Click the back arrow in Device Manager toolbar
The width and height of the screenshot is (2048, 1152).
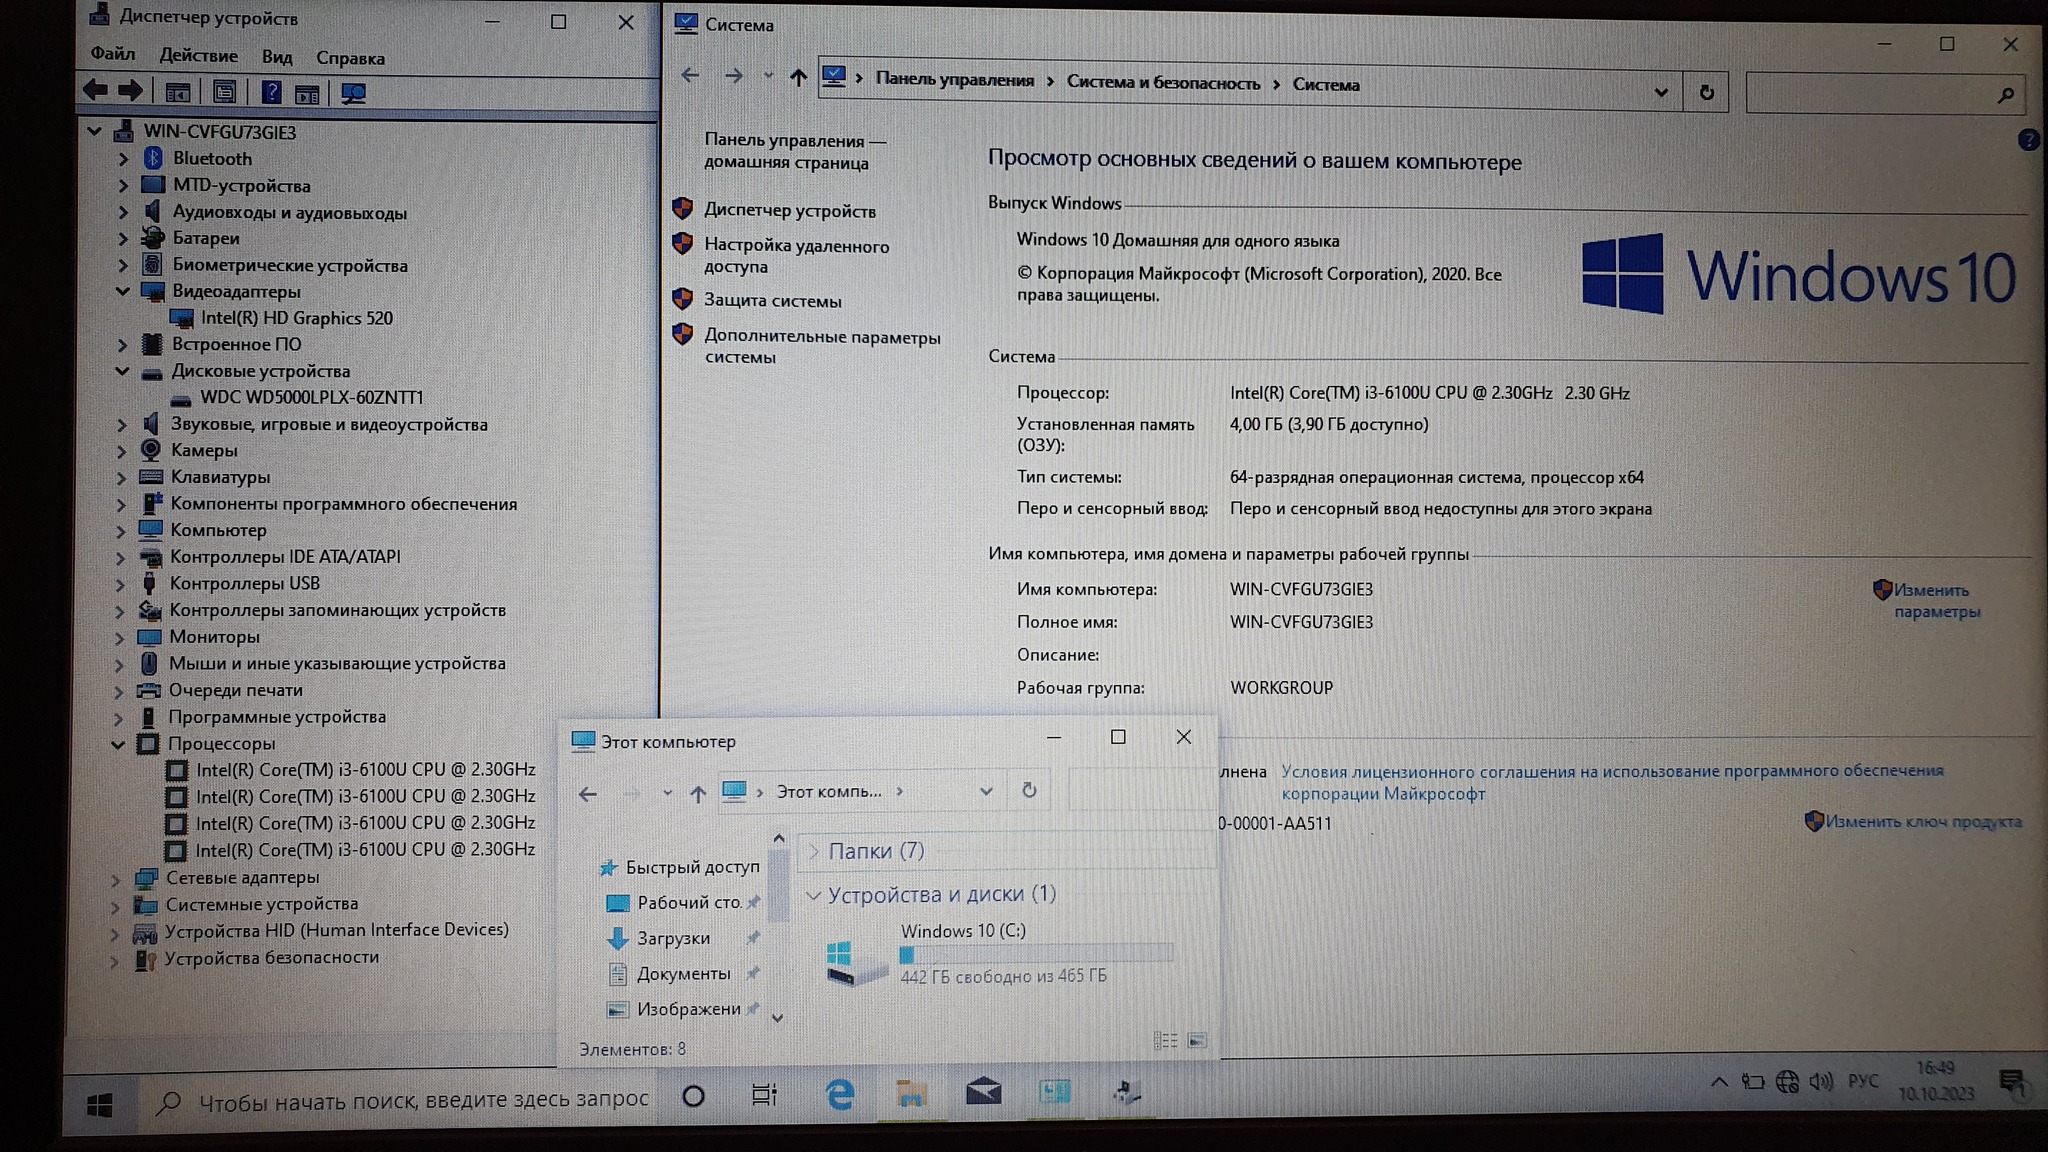click(x=96, y=91)
